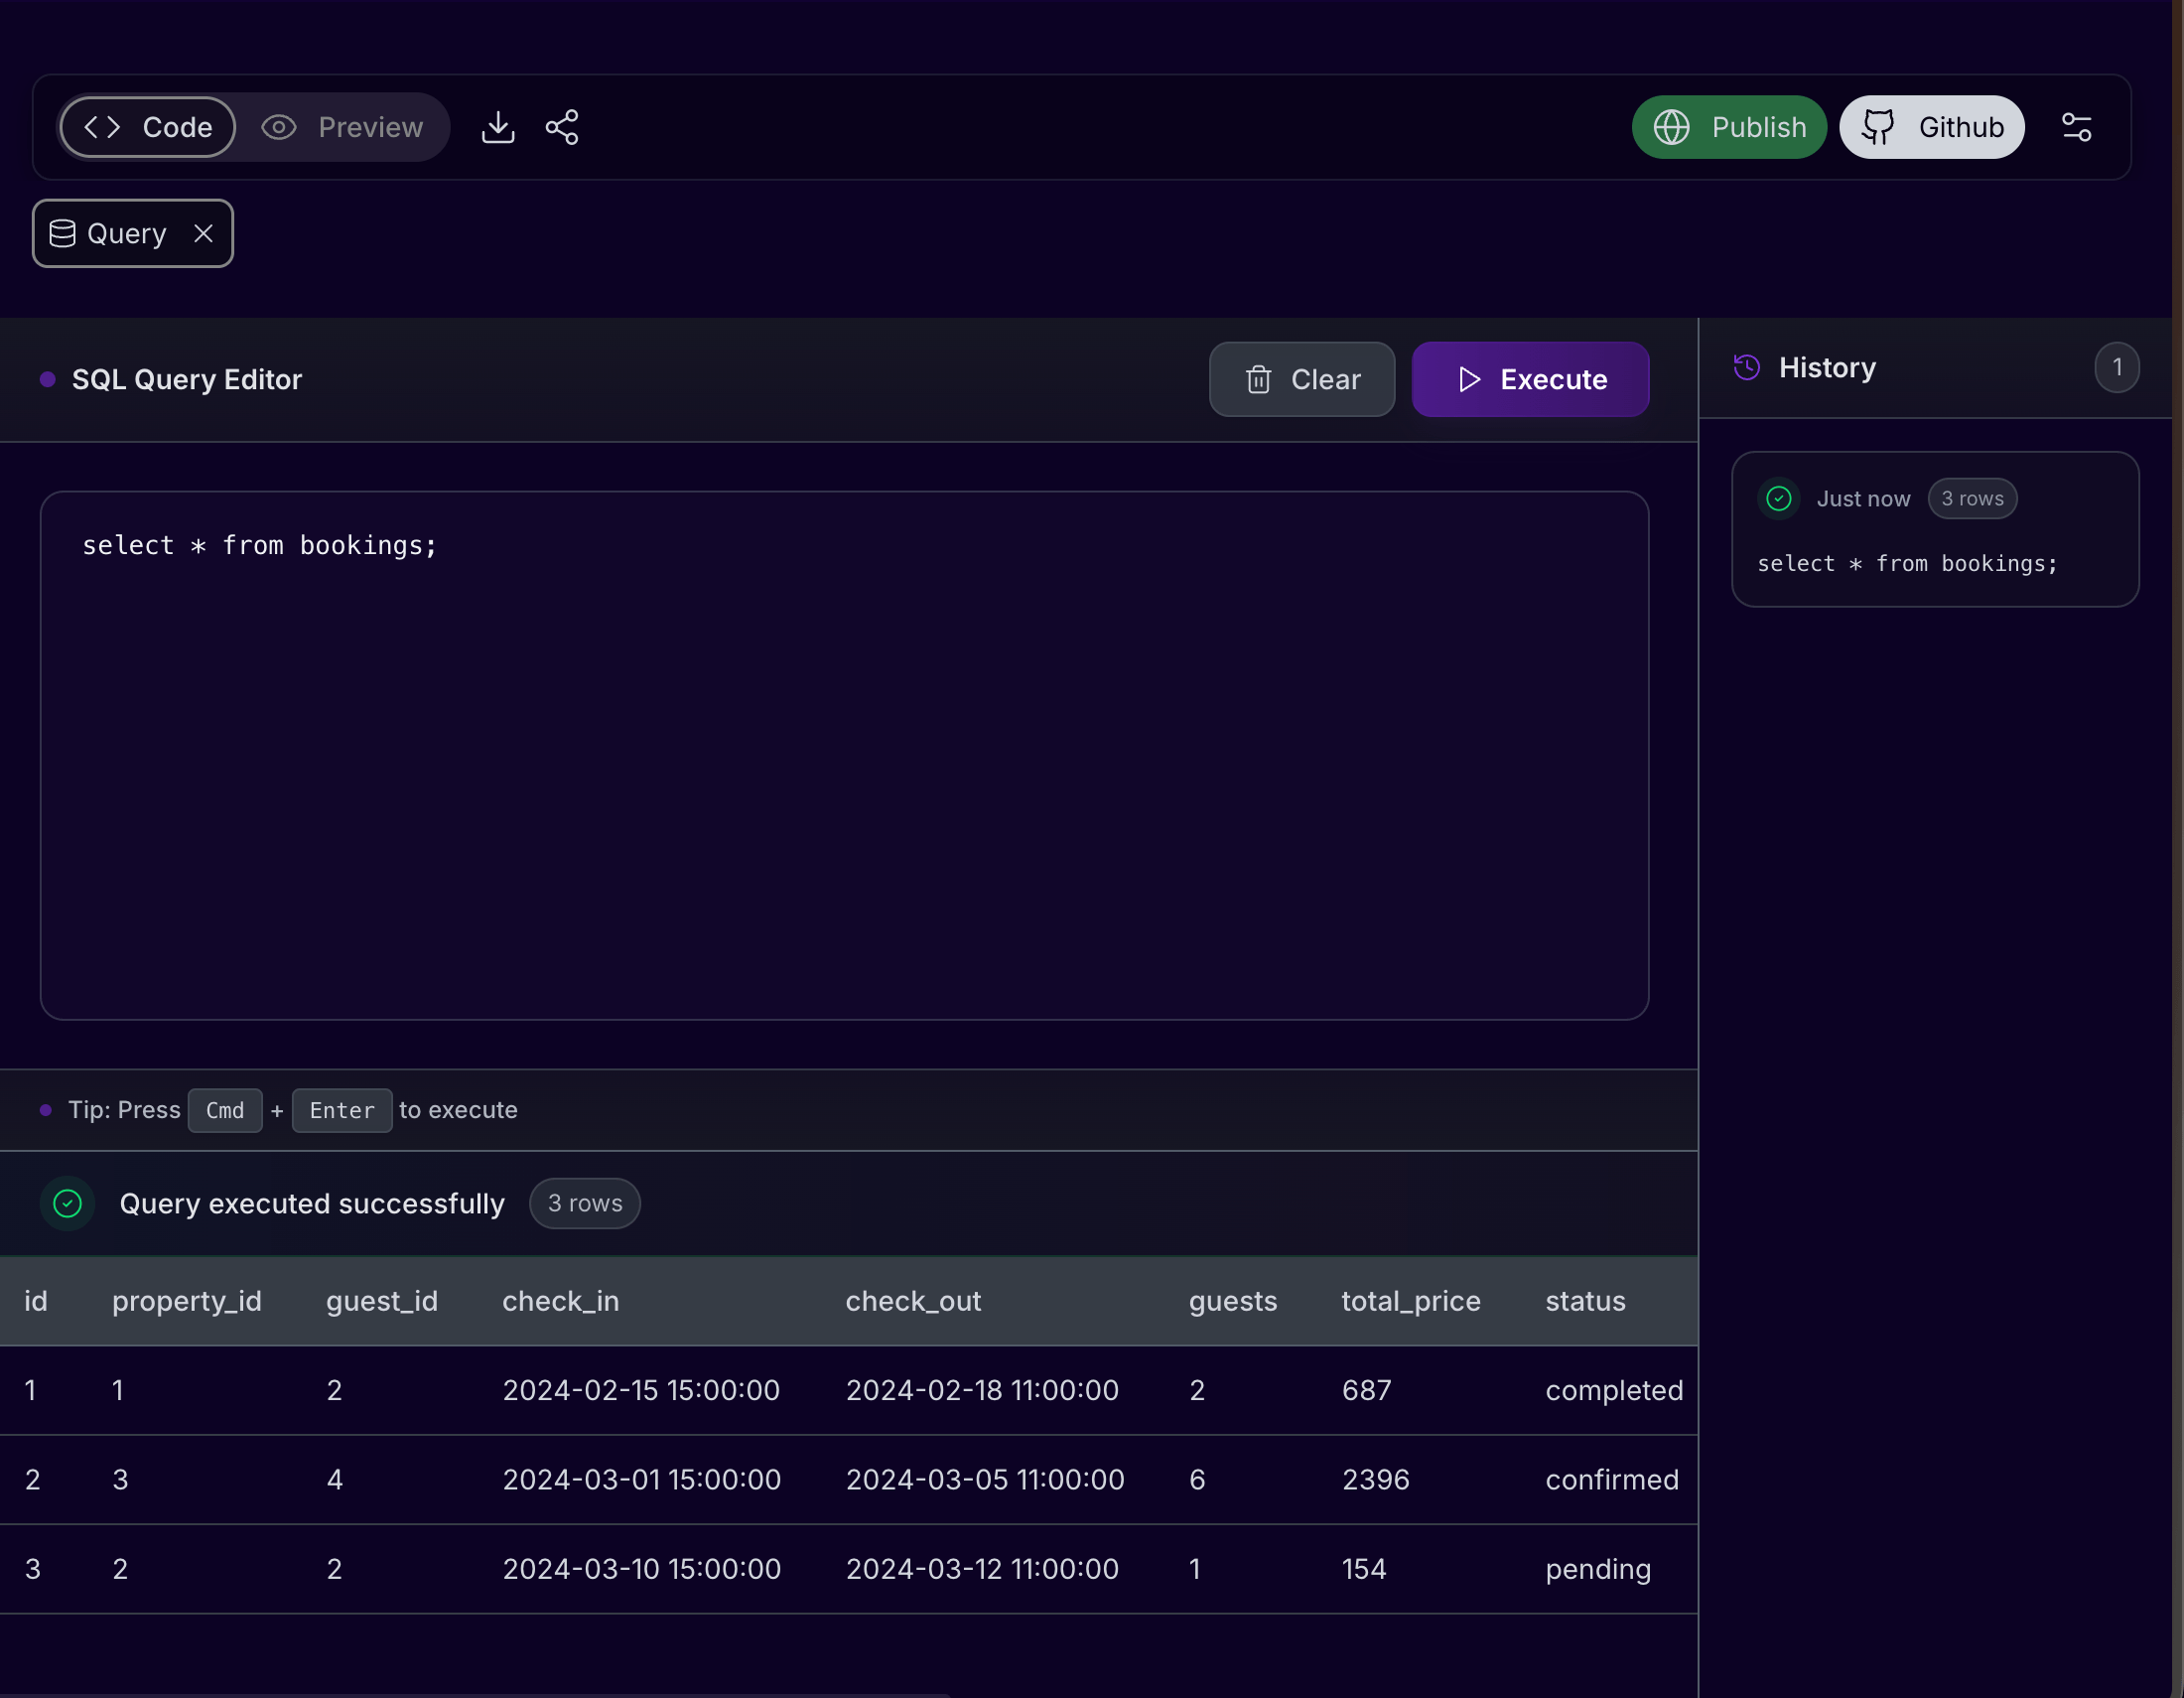Click the '3 rows' badge in results

[585, 1204]
